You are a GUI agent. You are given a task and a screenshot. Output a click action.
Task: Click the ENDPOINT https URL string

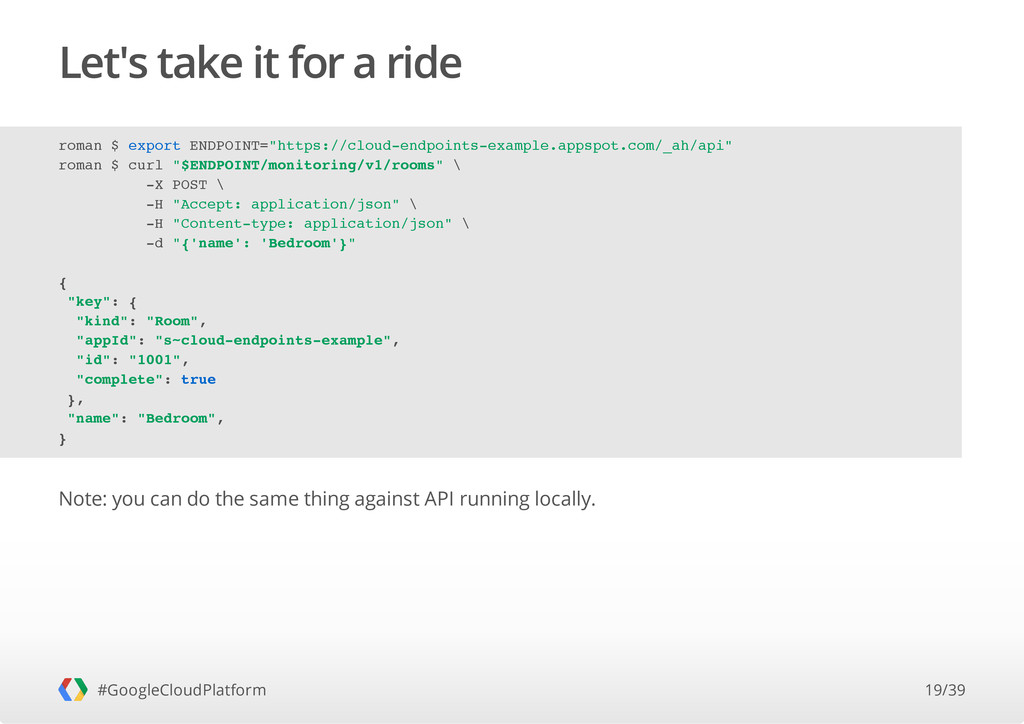(500, 145)
